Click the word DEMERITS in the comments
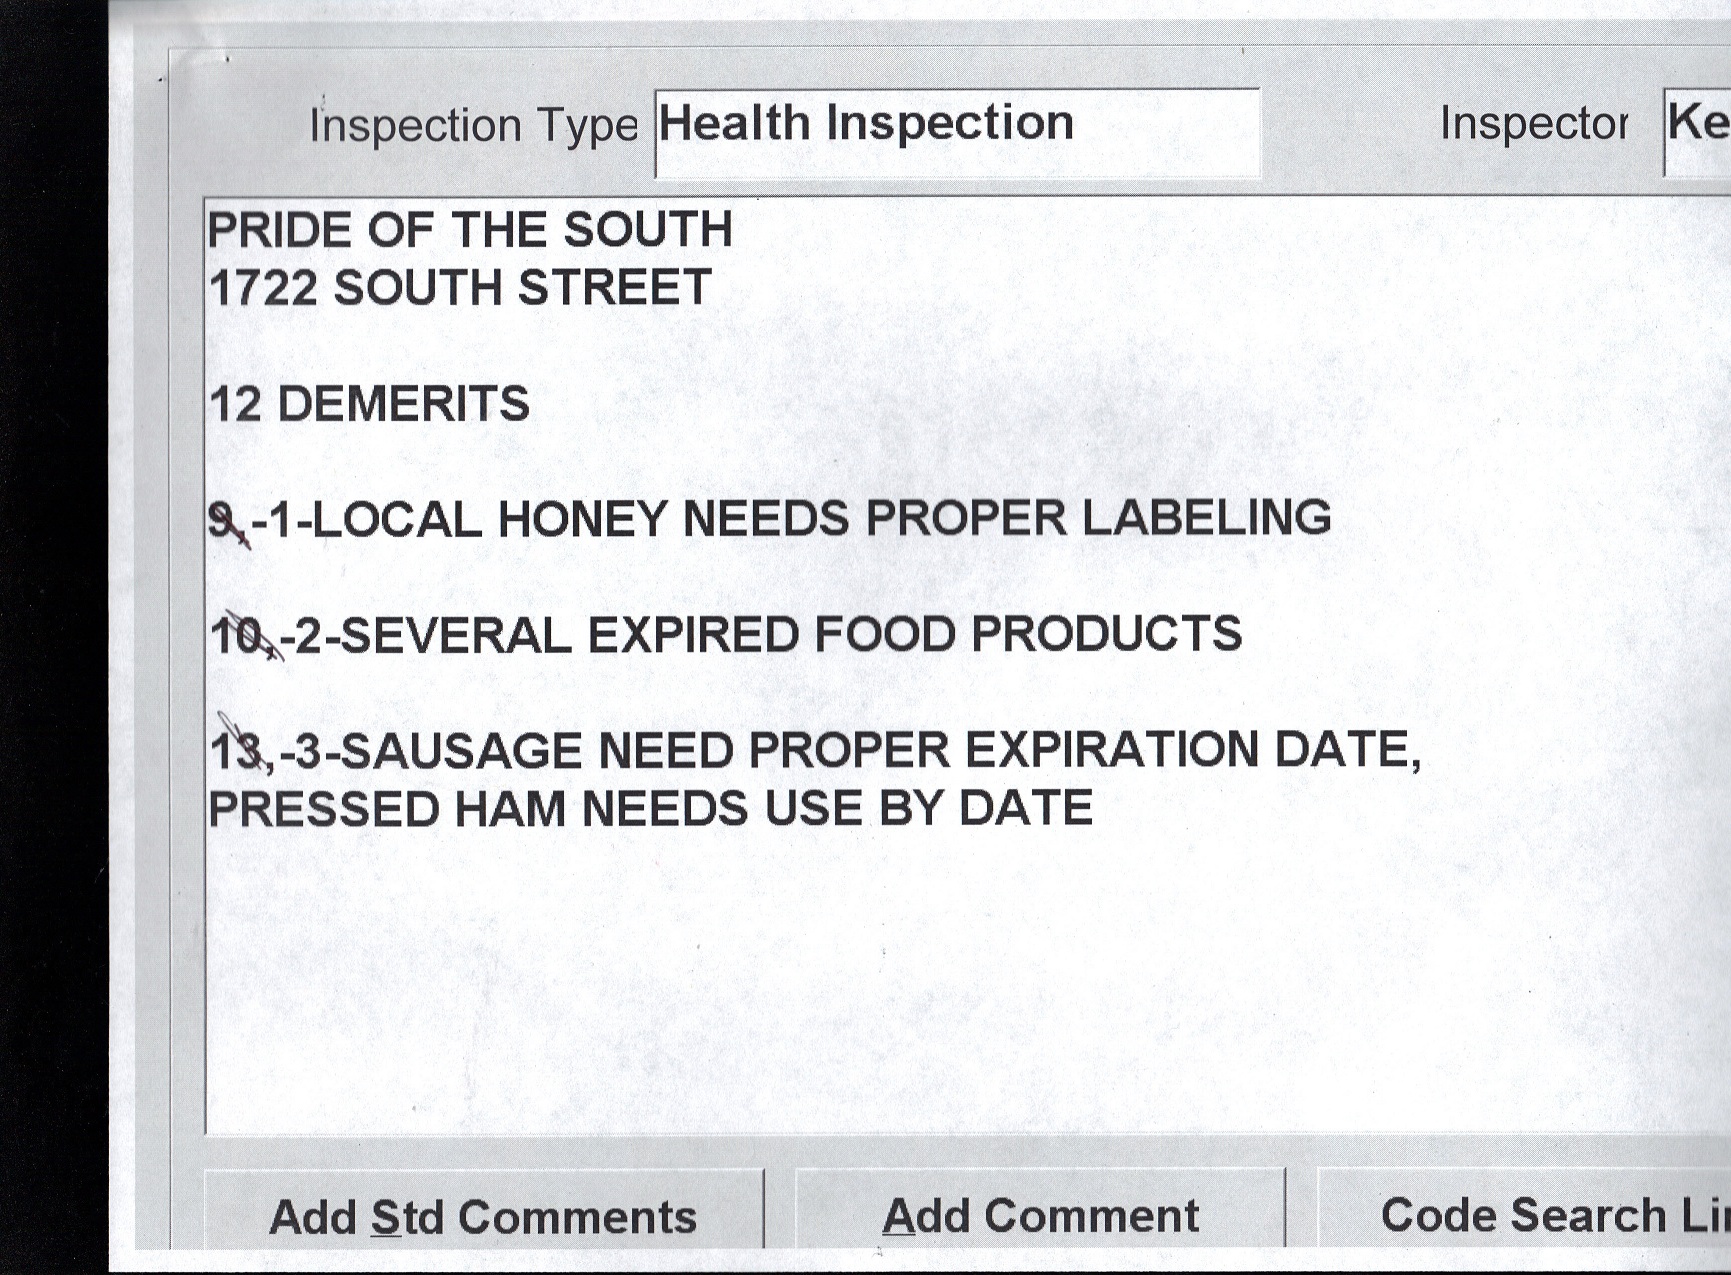Image resolution: width=1731 pixels, height=1275 pixels. (403, 405)
